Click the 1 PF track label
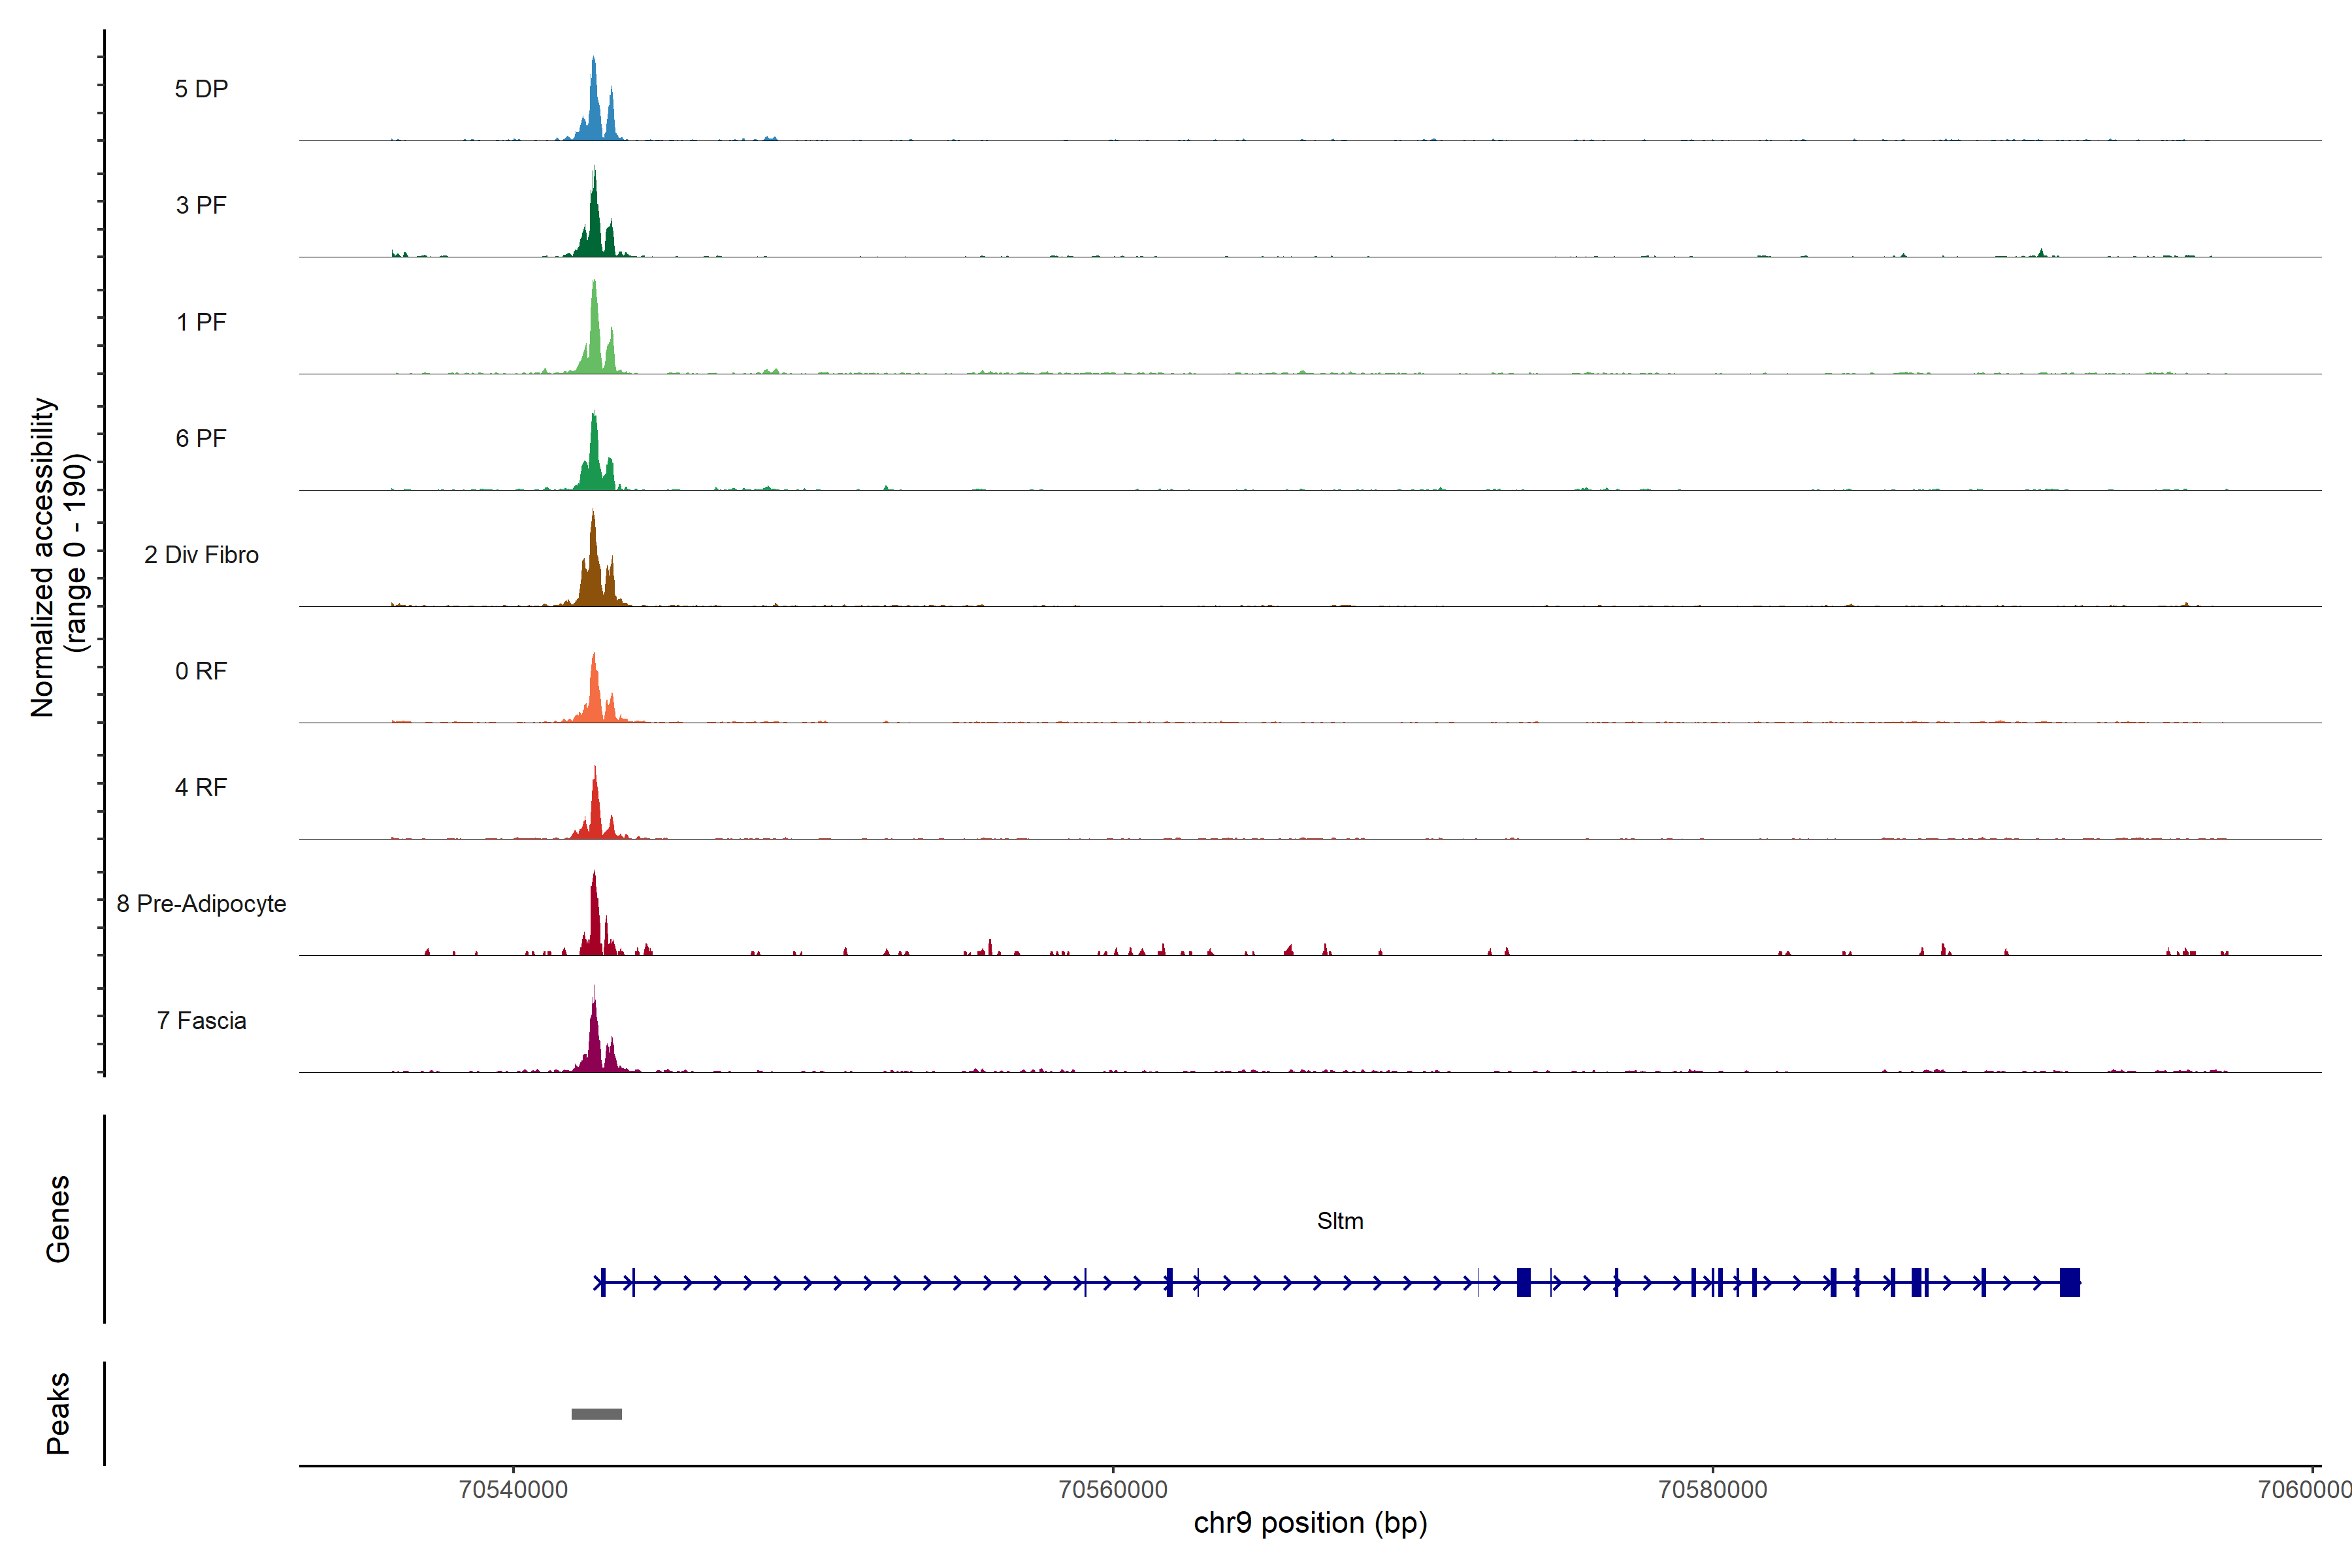The image size is (2352, 1568). [201, 322]
